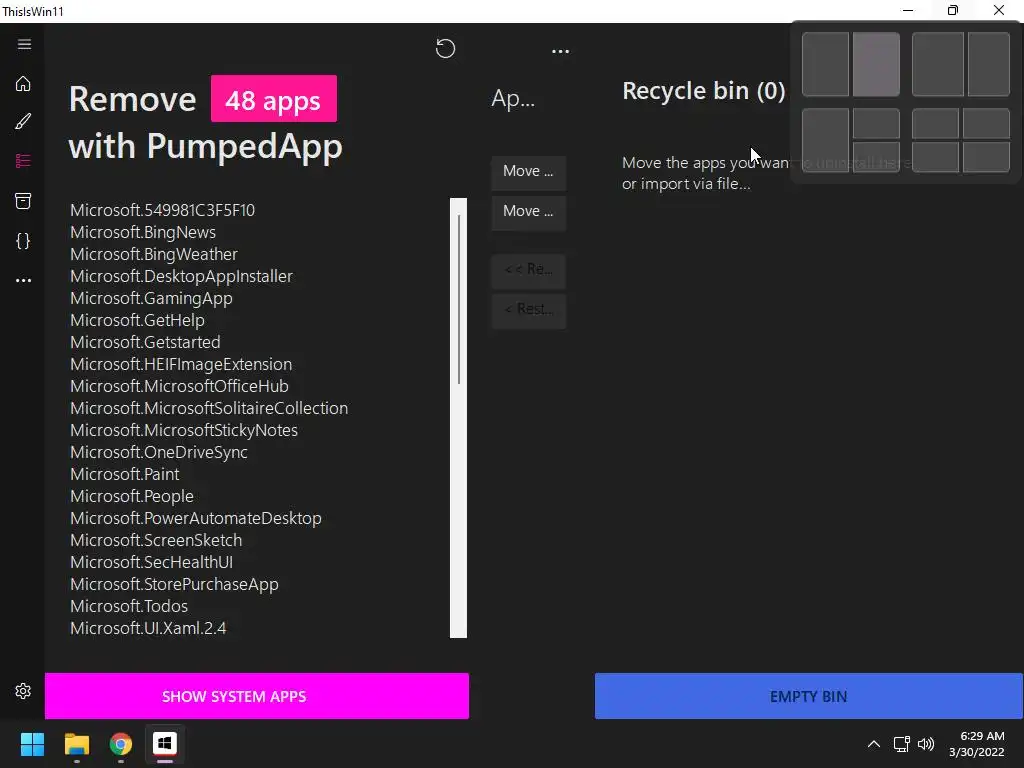
Task: Select Microsoft.BingNews in the list
Action: coord(143,232)
